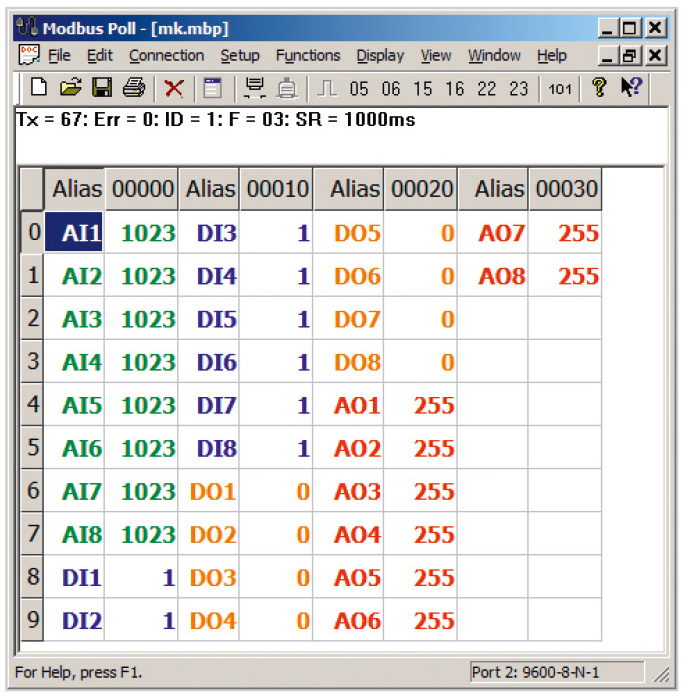Click the Disconnect icon in toolbar

coord(287,88)
